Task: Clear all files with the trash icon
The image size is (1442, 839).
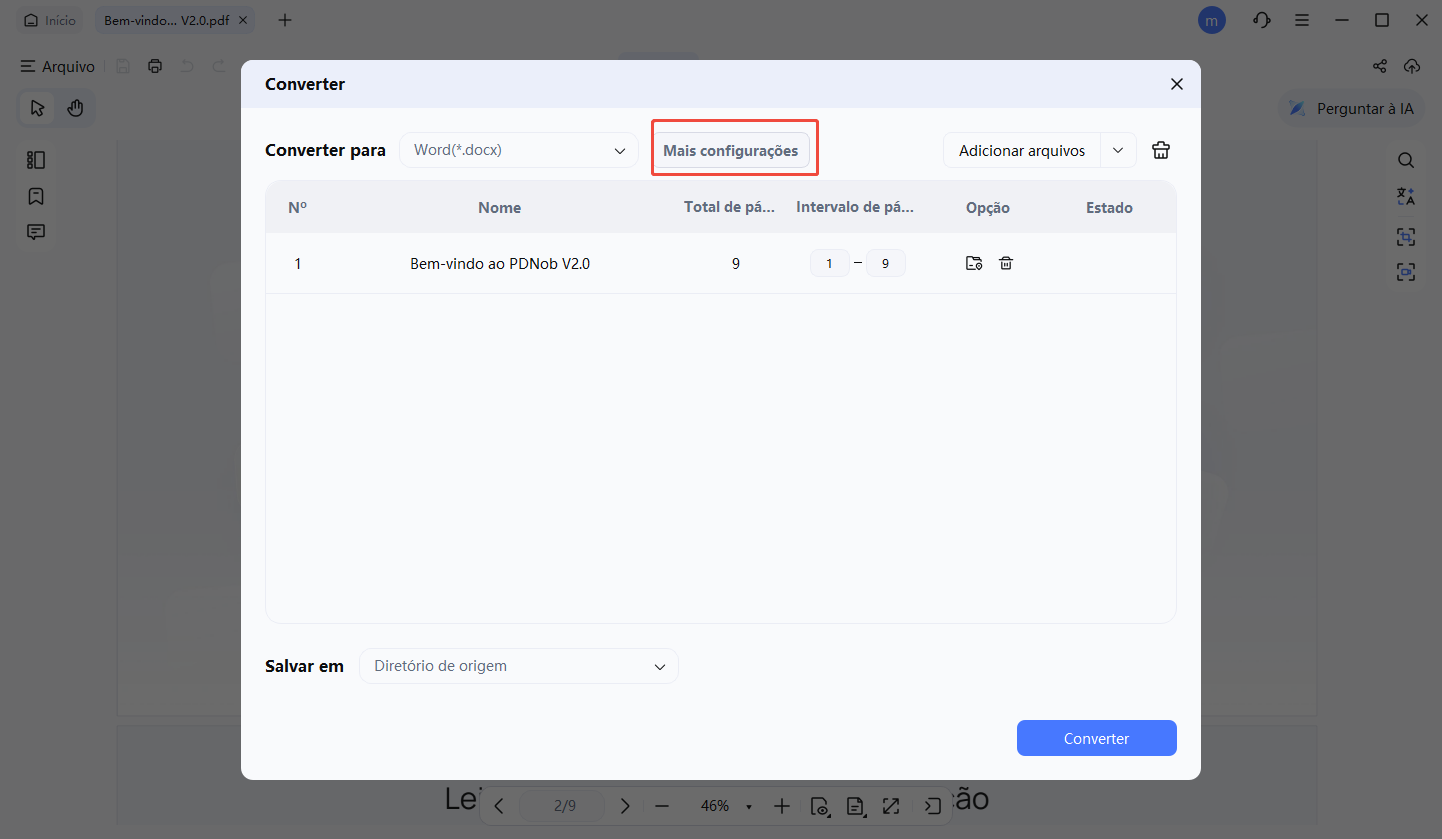Action: pos(1160,149)
